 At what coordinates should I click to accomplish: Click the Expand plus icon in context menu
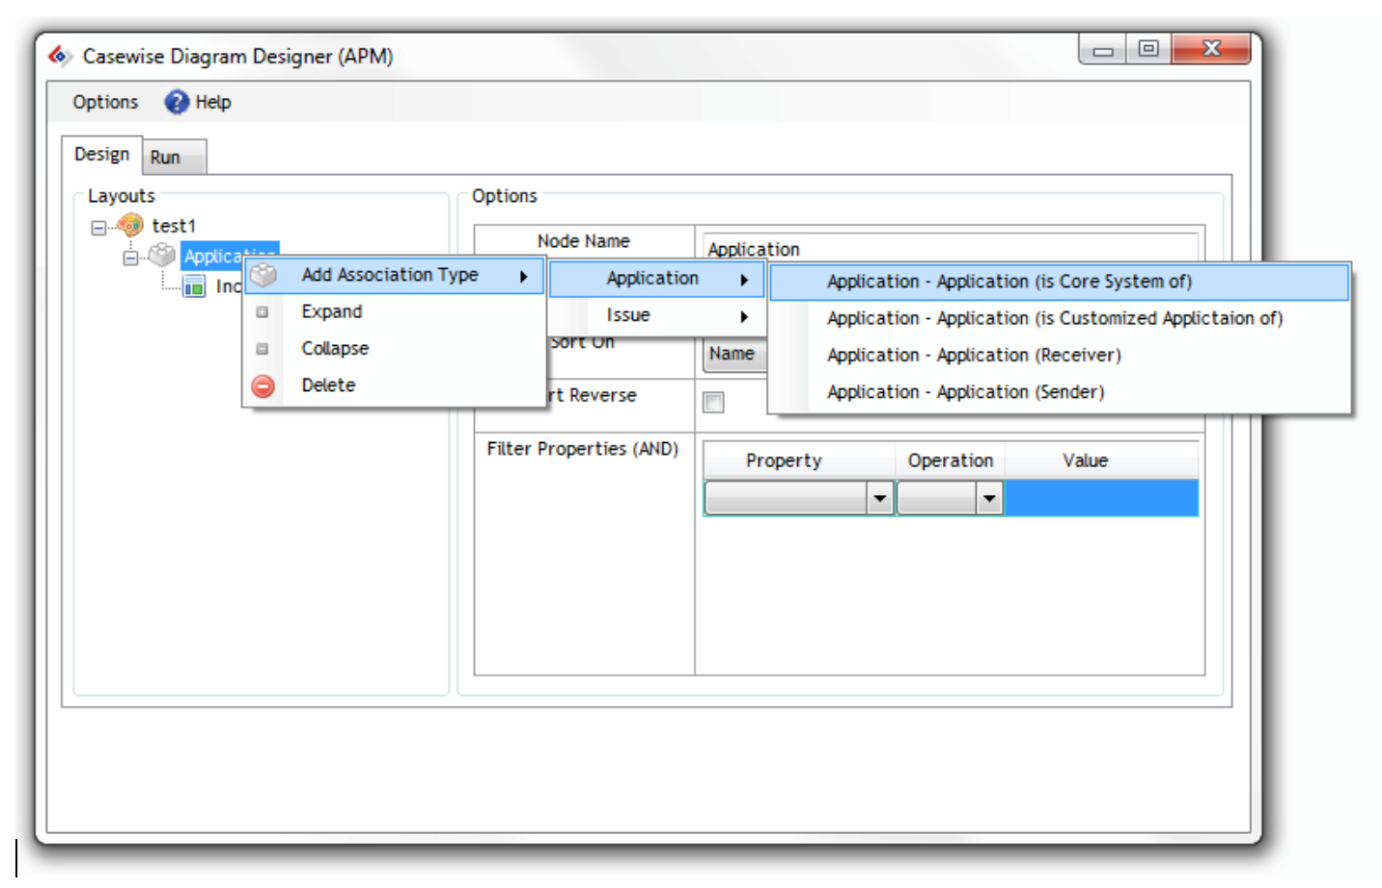click(263, 312)
